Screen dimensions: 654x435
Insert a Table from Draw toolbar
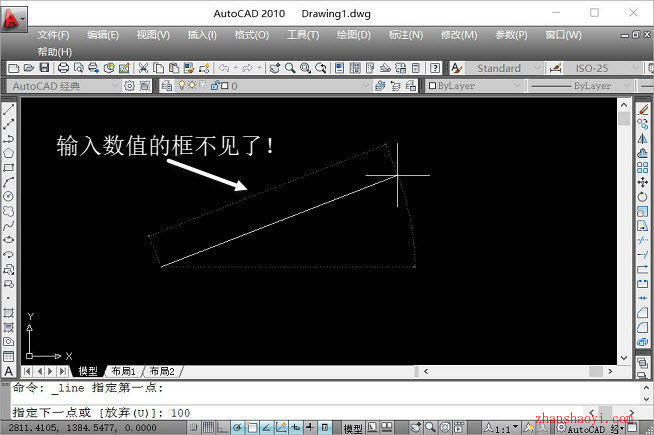[x=8, y=356]
